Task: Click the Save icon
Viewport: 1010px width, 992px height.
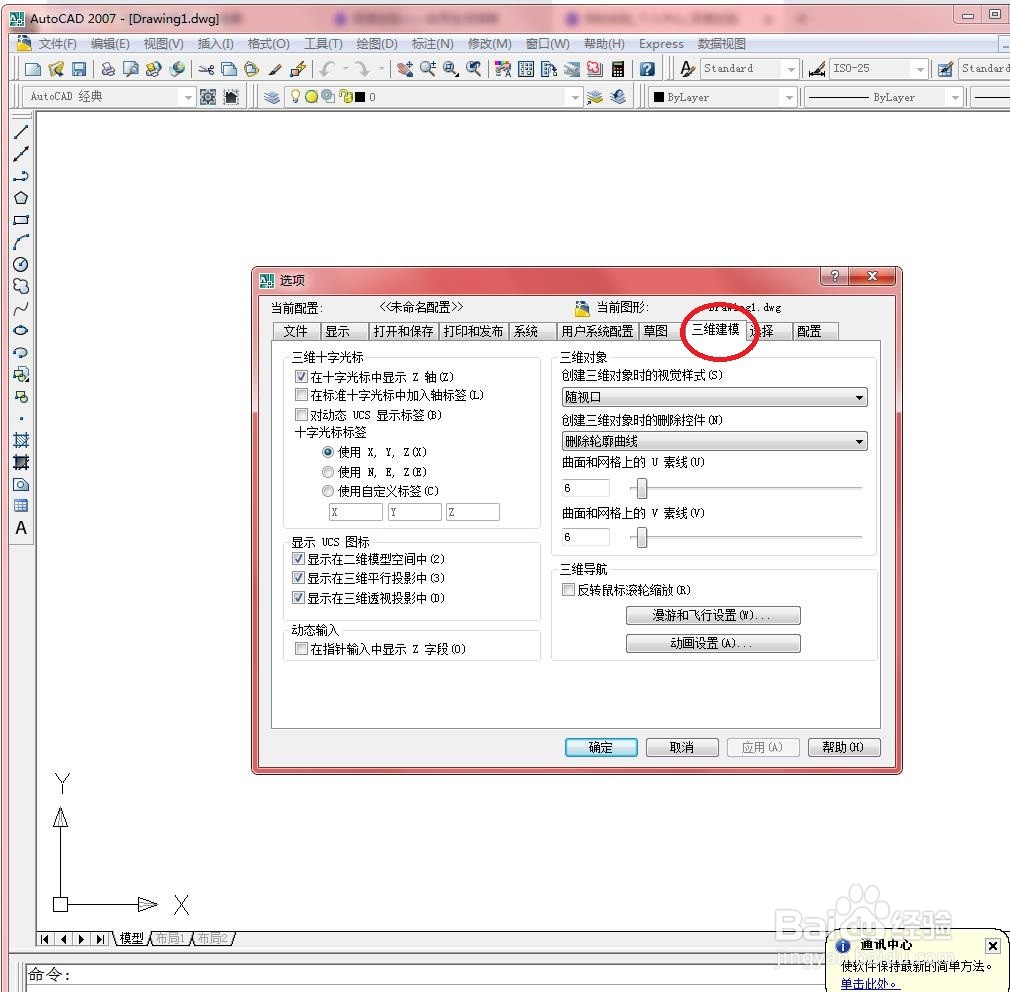Action: coord(79,69)
